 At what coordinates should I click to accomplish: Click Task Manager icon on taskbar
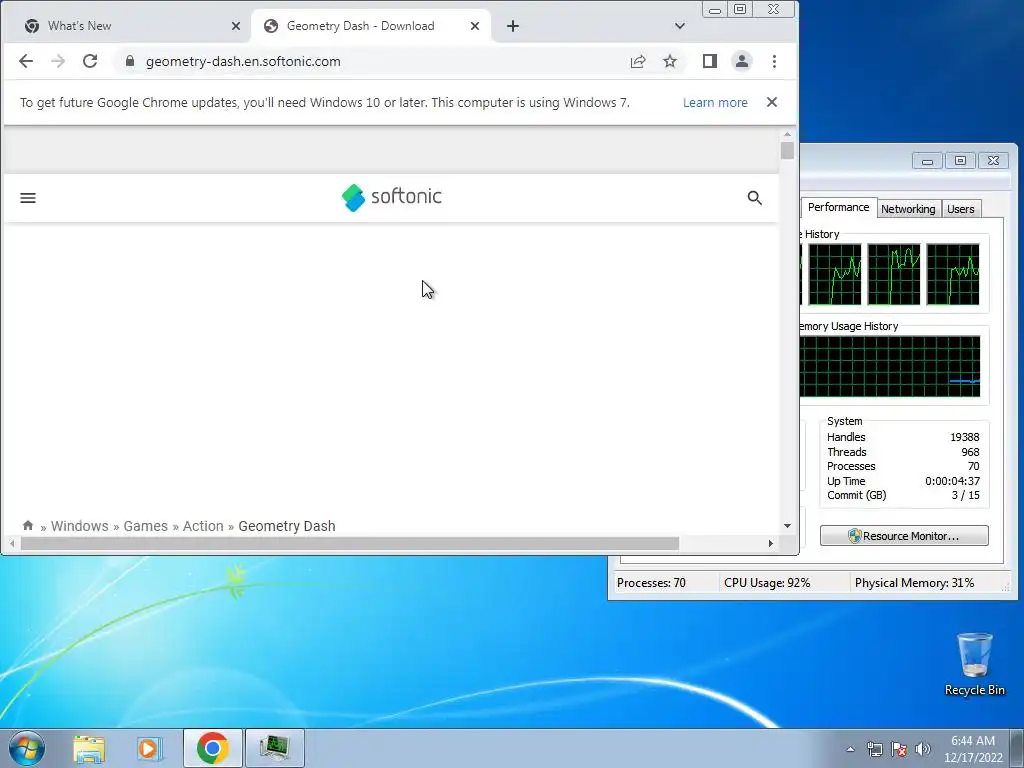click(274, 748)
